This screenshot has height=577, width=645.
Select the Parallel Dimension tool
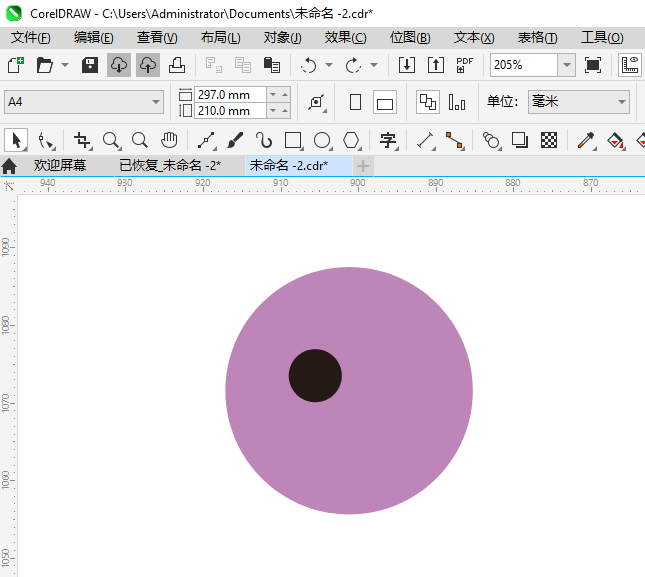(x=425, y=140)
